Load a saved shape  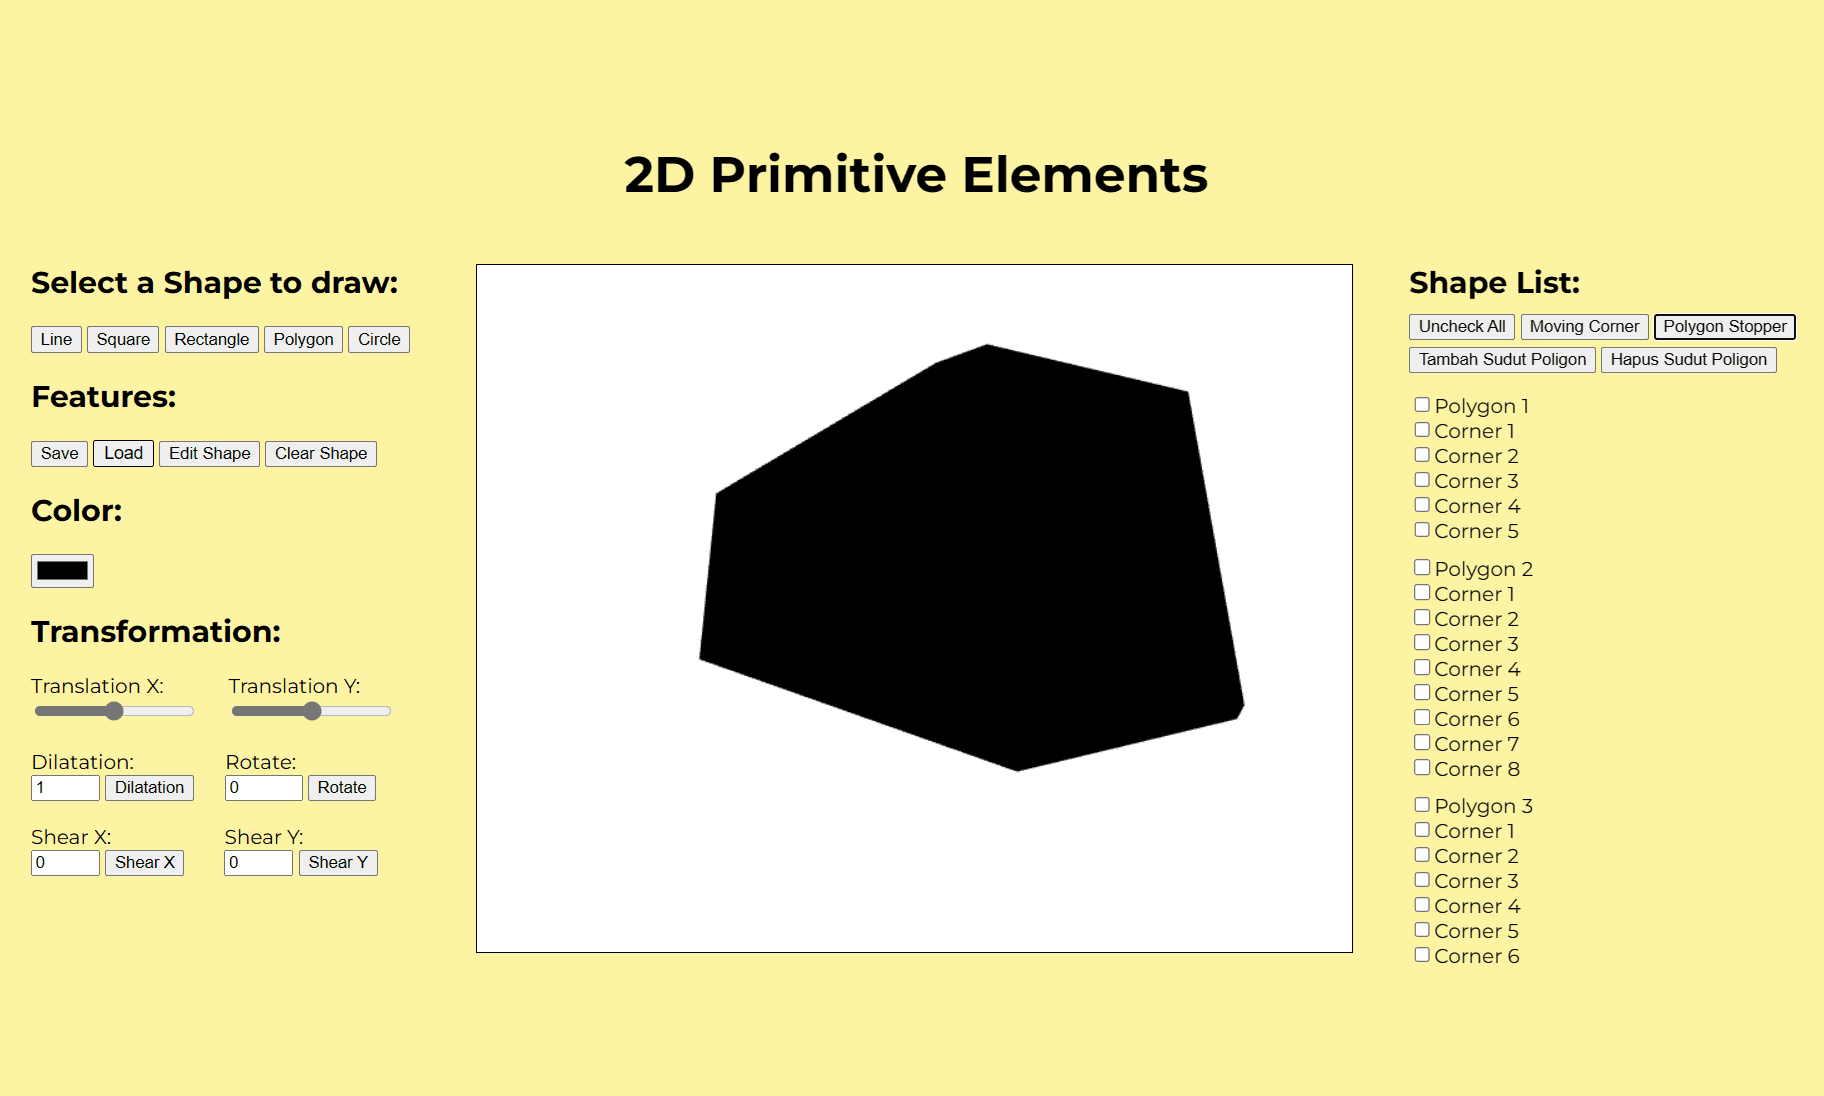tap(122, 453)
